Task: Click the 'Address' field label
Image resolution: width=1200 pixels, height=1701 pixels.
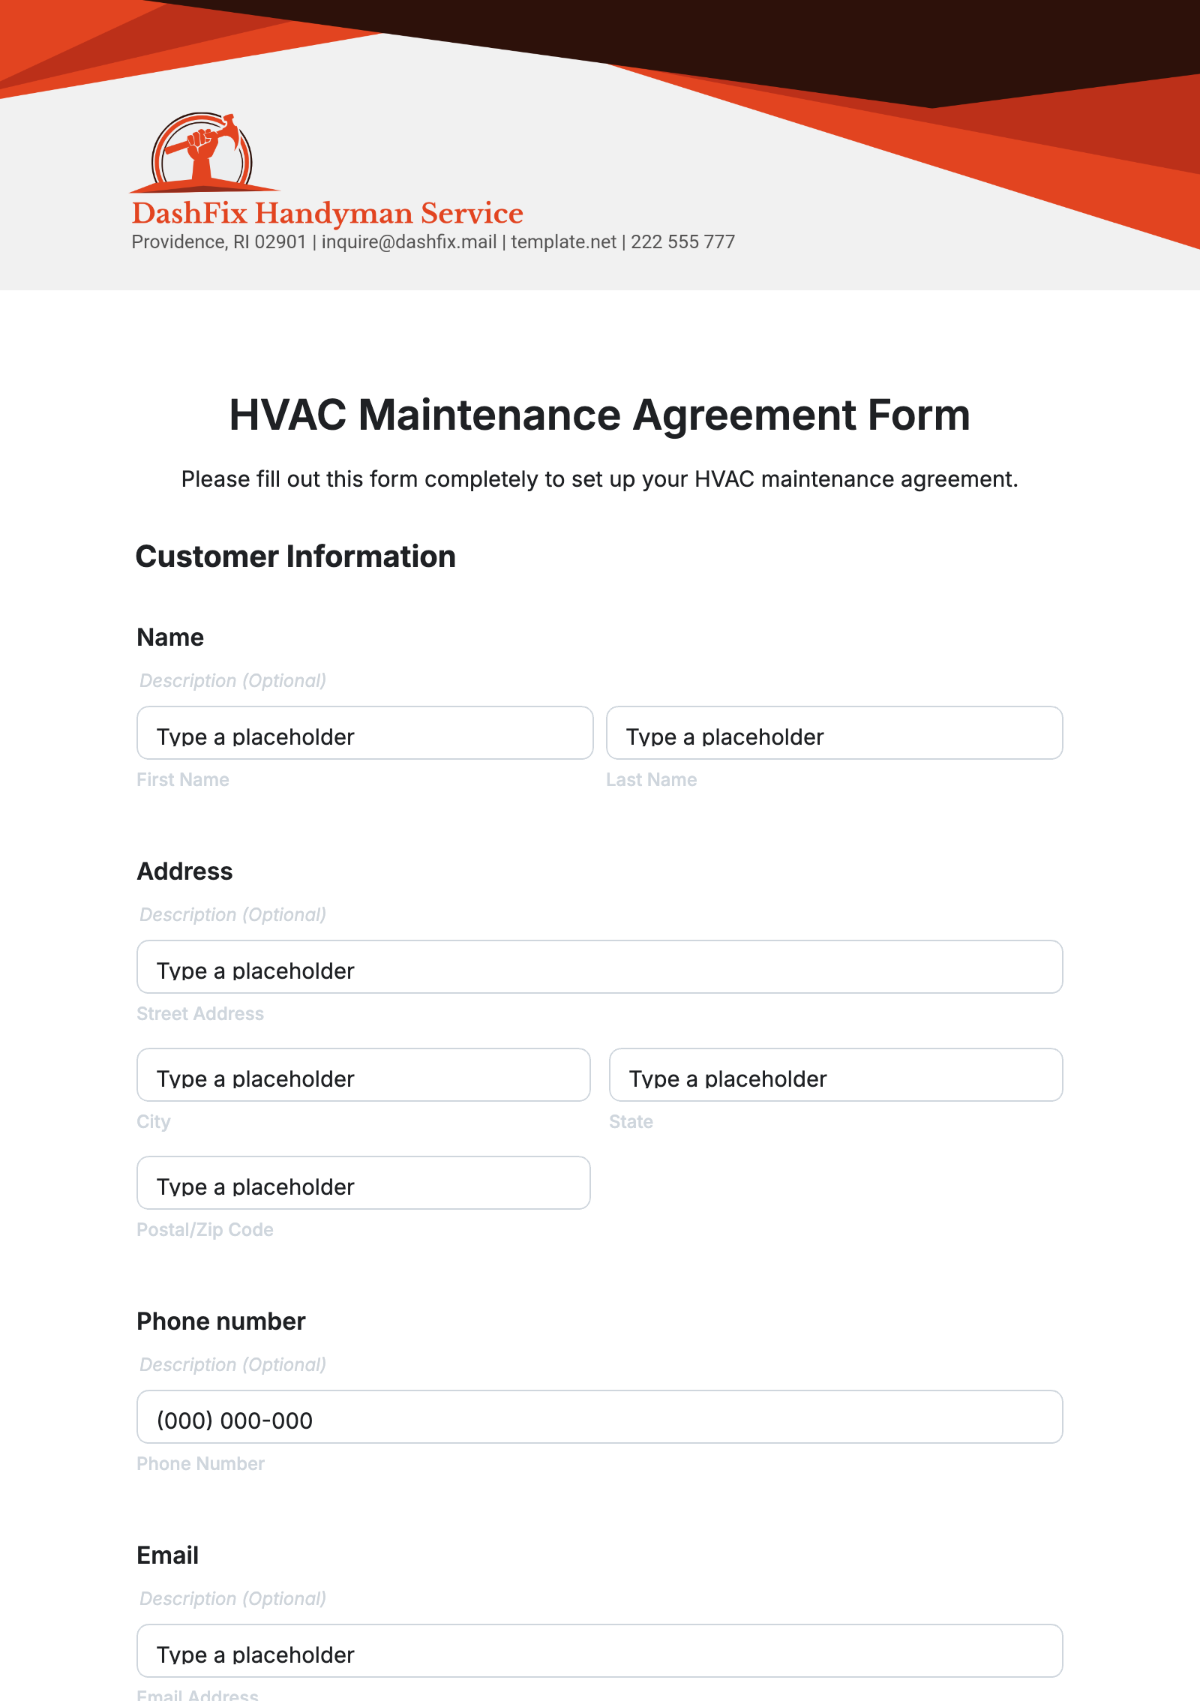Action: click(x=185, y=872)
